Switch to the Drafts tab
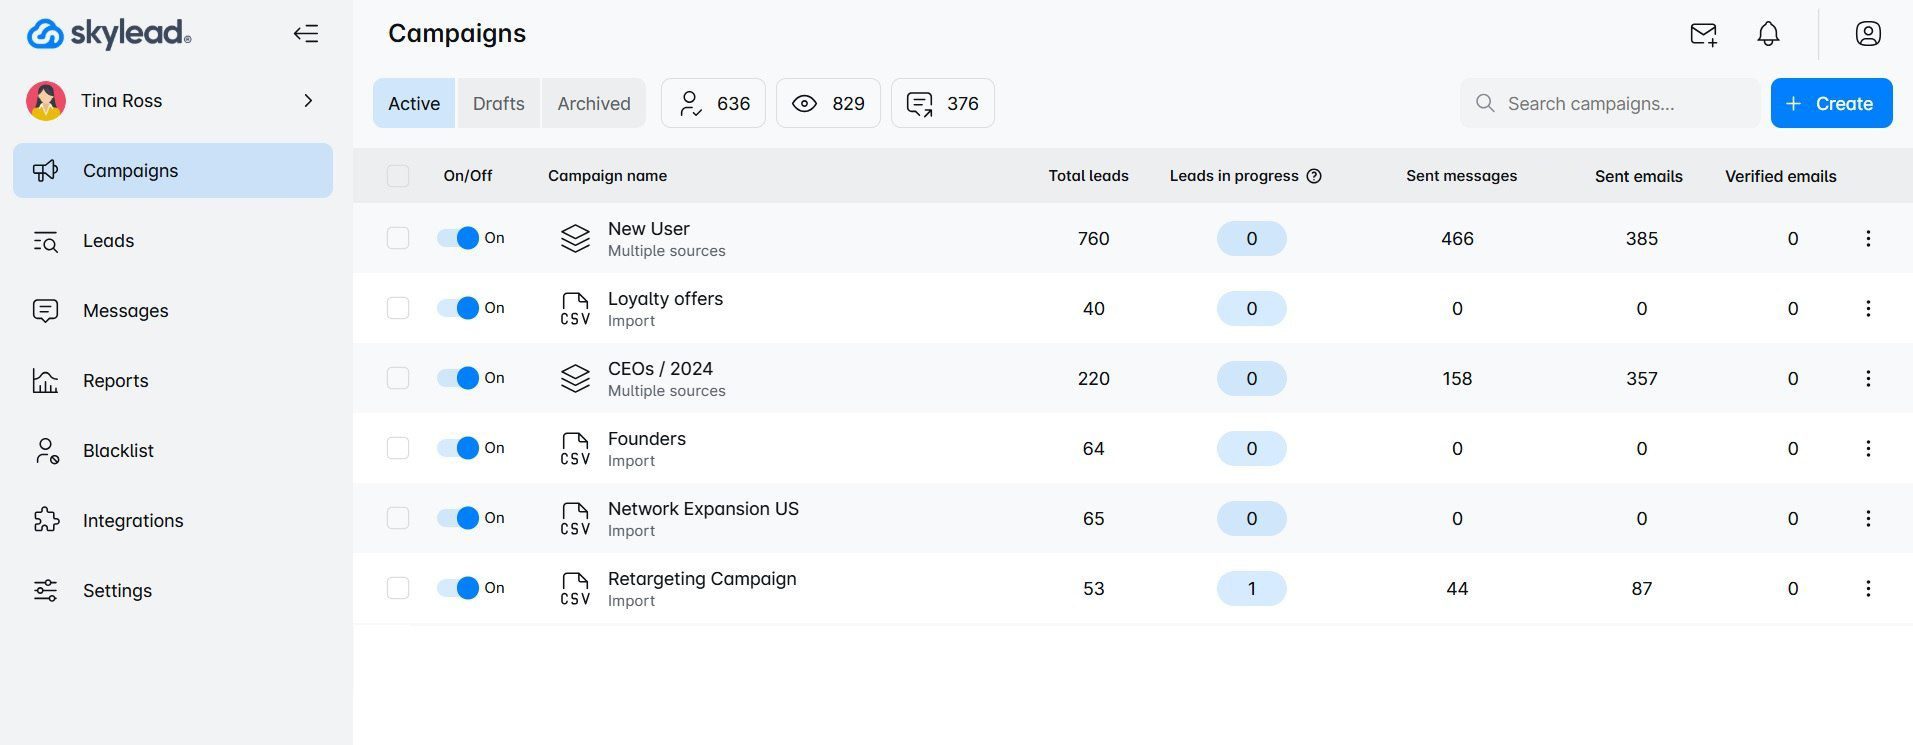The width and height of the screenshot is (1913, 745). (498, 103)
